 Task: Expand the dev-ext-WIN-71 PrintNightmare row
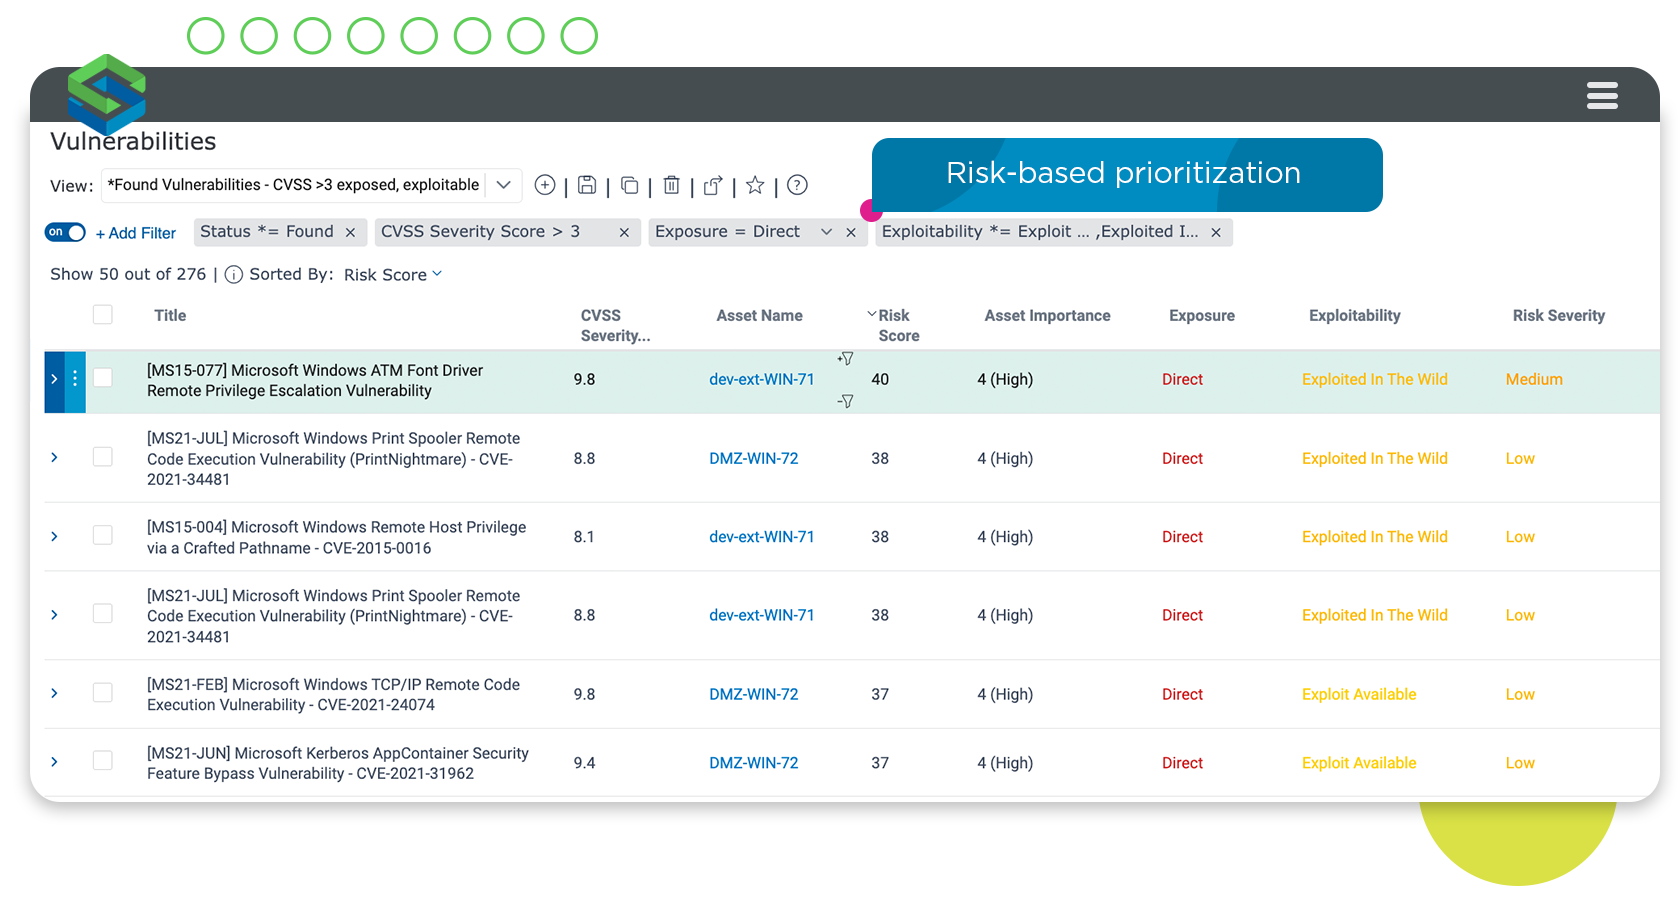54,615
